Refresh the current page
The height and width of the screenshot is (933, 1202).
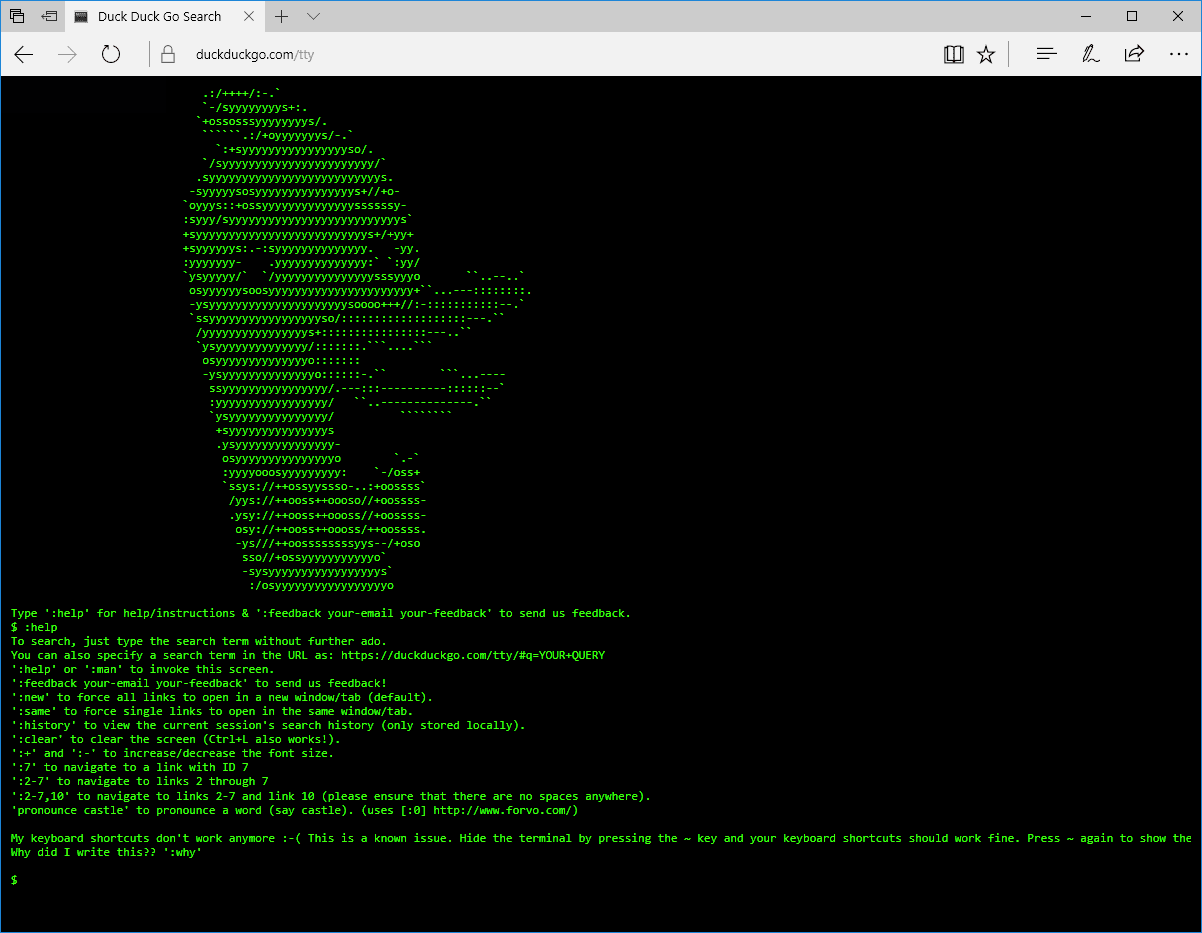(x=111, y=55)
